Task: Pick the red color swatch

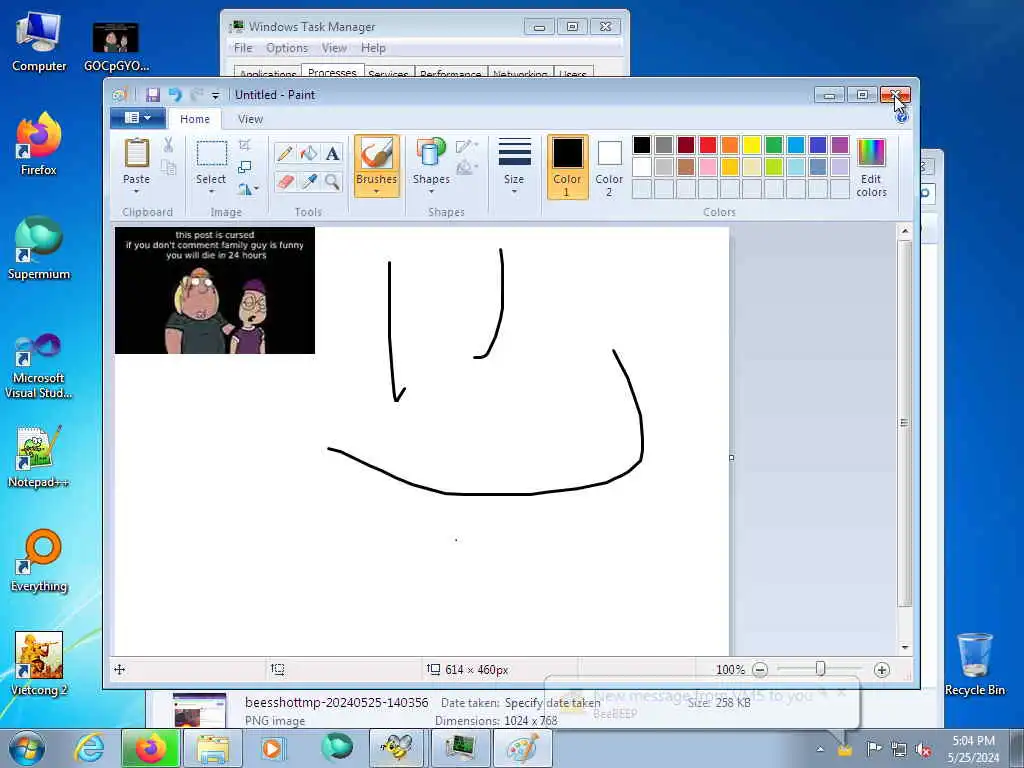Action: [708, 145]
